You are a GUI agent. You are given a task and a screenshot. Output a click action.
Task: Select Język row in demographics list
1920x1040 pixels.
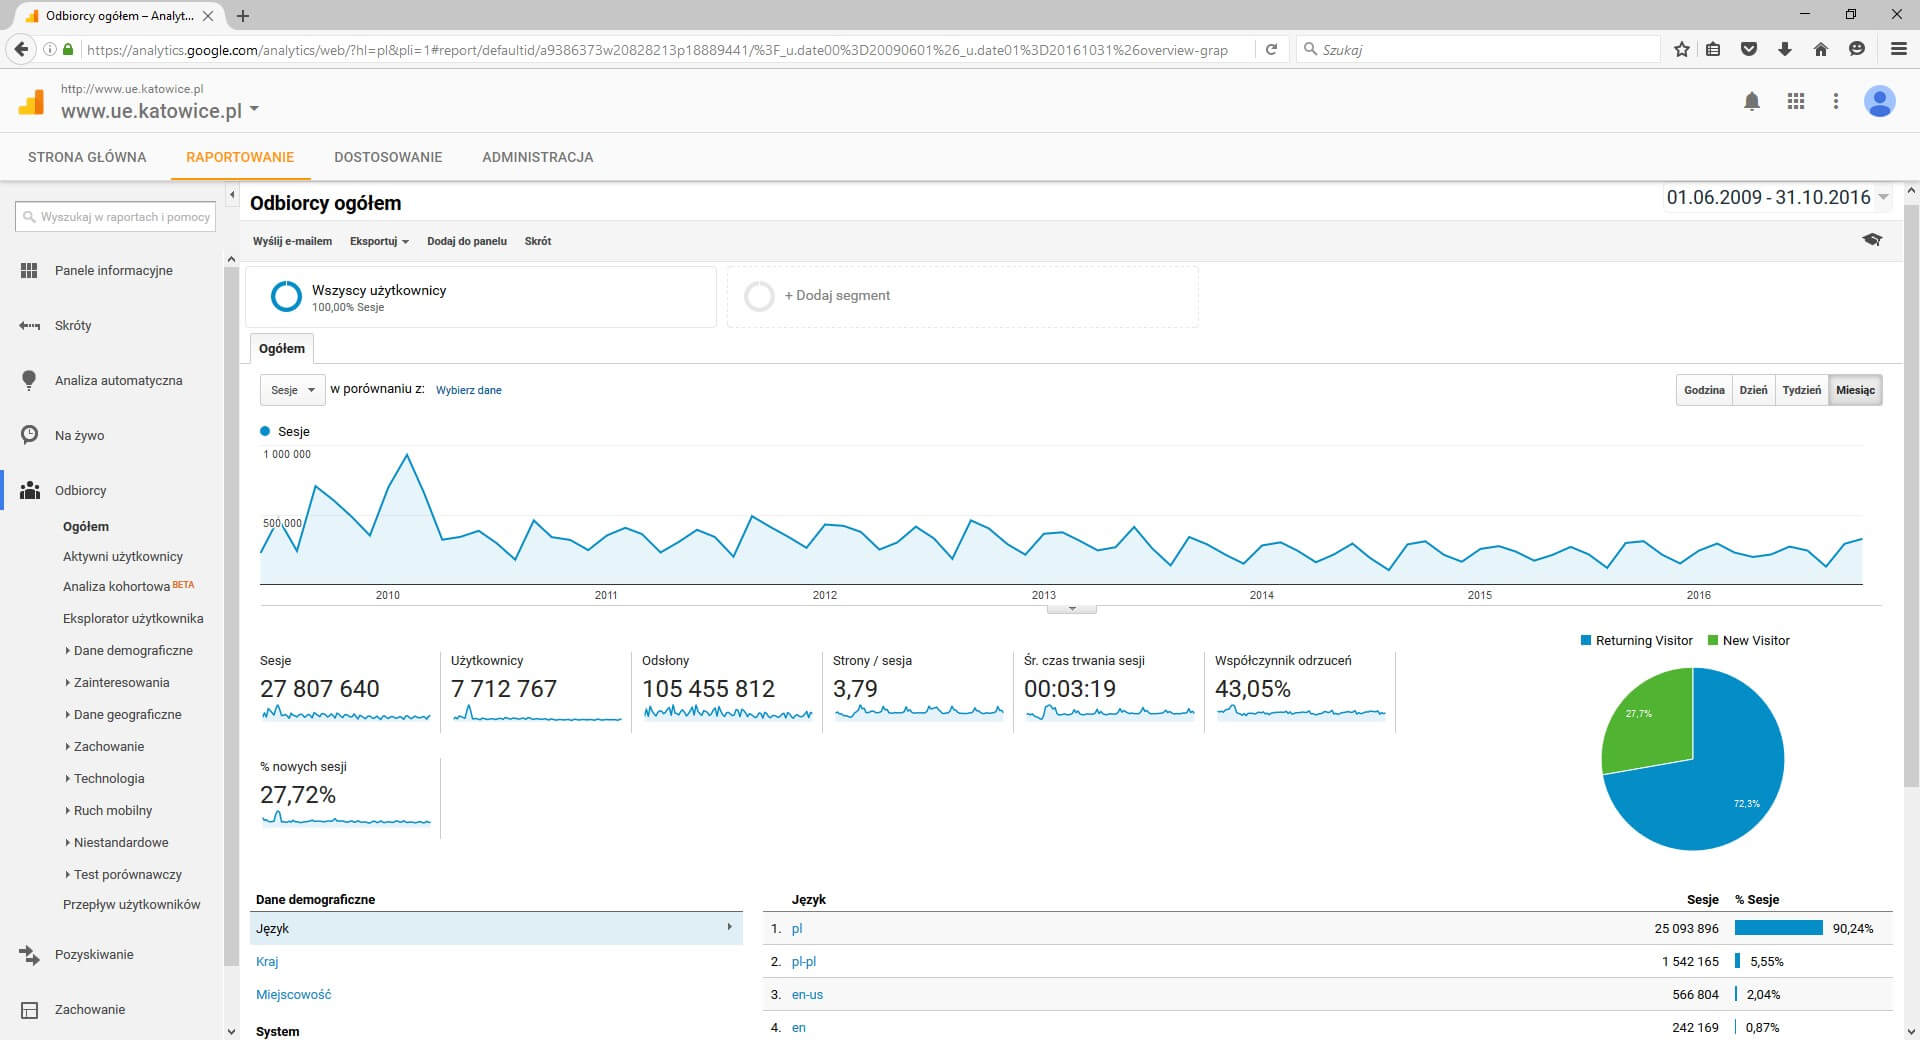tap(496, 928)
